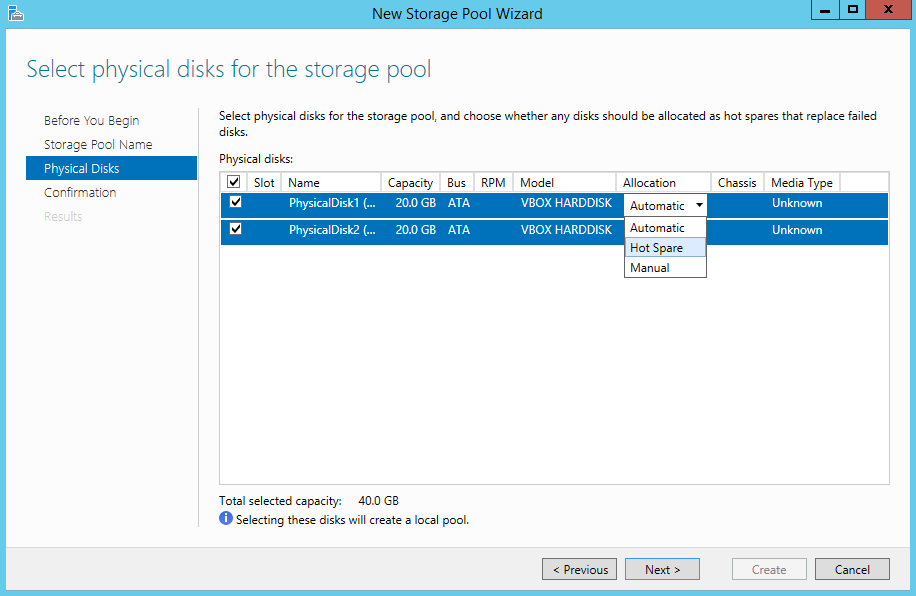
Task: Click the blue information icon near the bottom
Action: (x=226, y=520)
